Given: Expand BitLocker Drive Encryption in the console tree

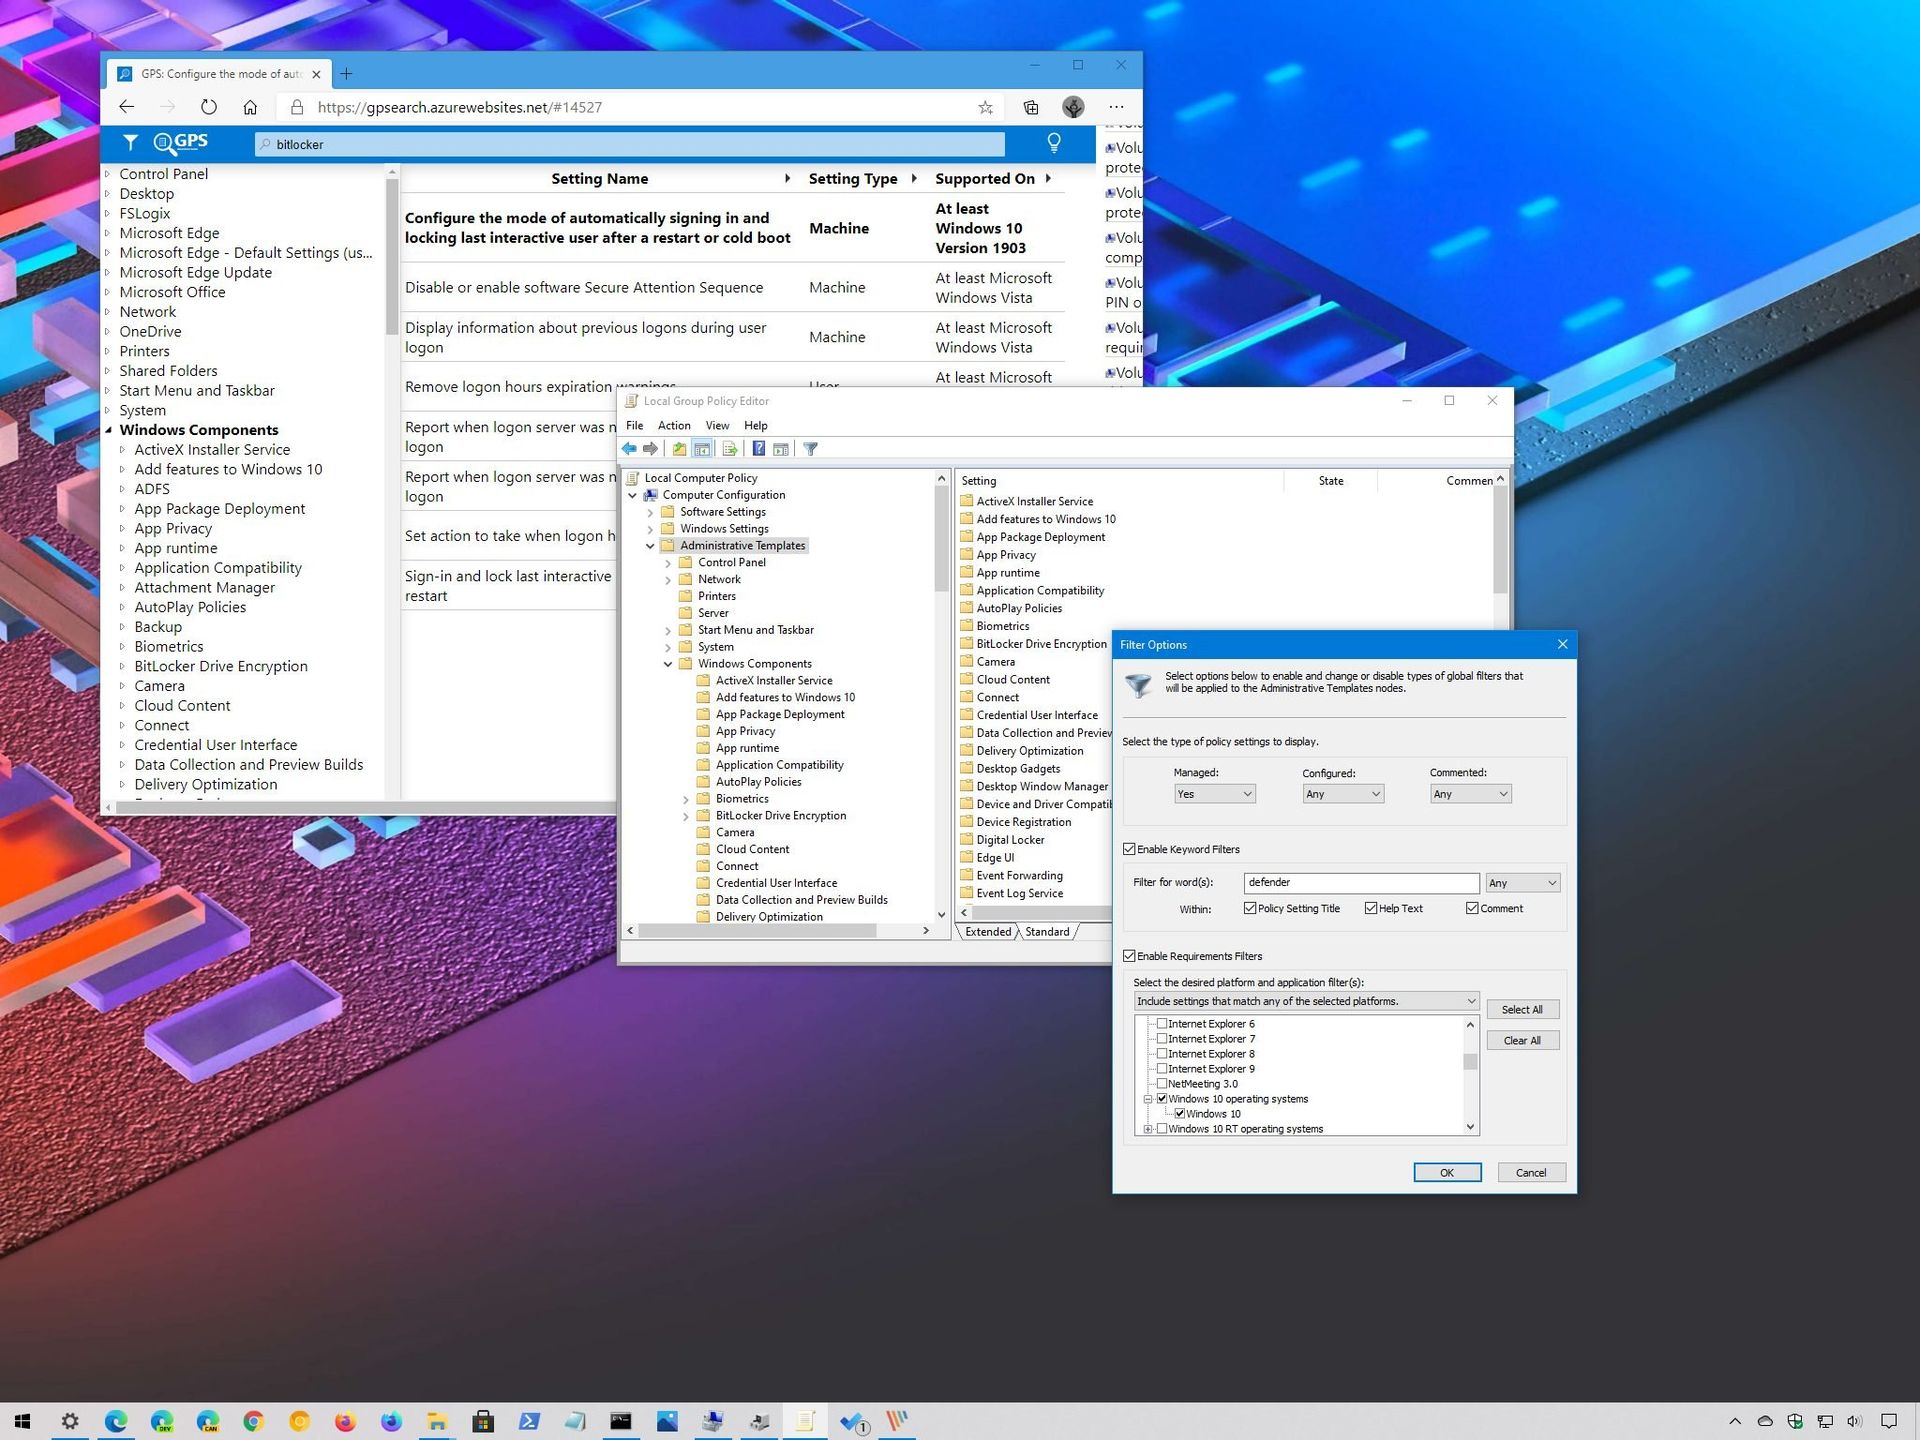Looking at the screenshot, I should pos(686,815).
